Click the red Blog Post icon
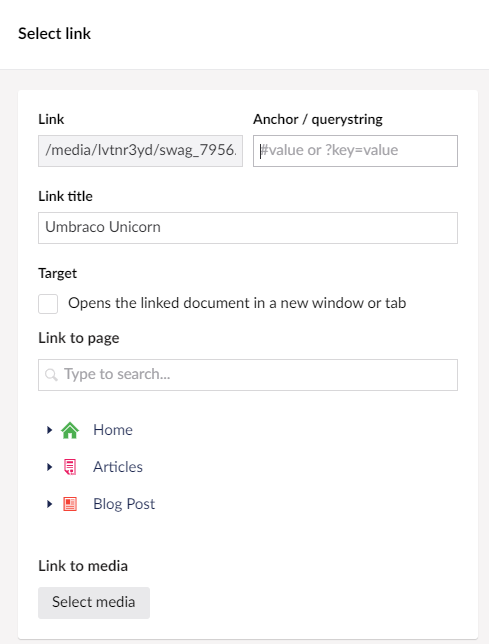The image size is (489, 644). 70,504
